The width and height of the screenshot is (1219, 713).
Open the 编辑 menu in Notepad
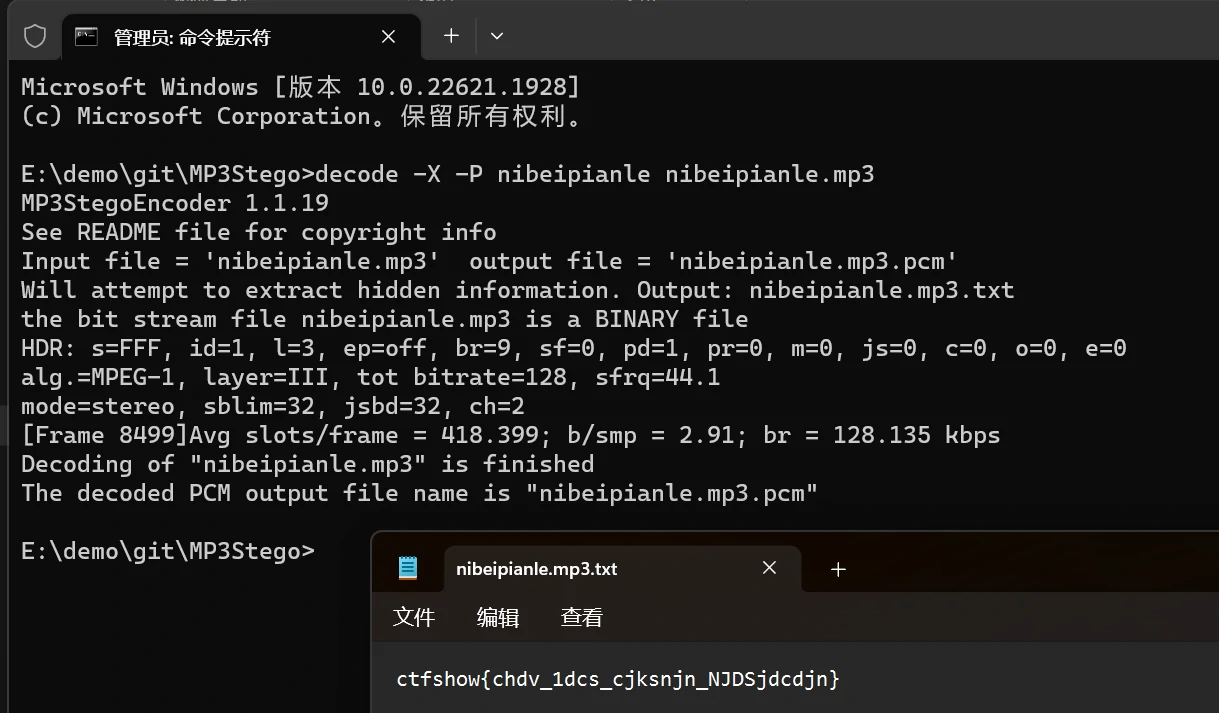click(x=498, y=617)
